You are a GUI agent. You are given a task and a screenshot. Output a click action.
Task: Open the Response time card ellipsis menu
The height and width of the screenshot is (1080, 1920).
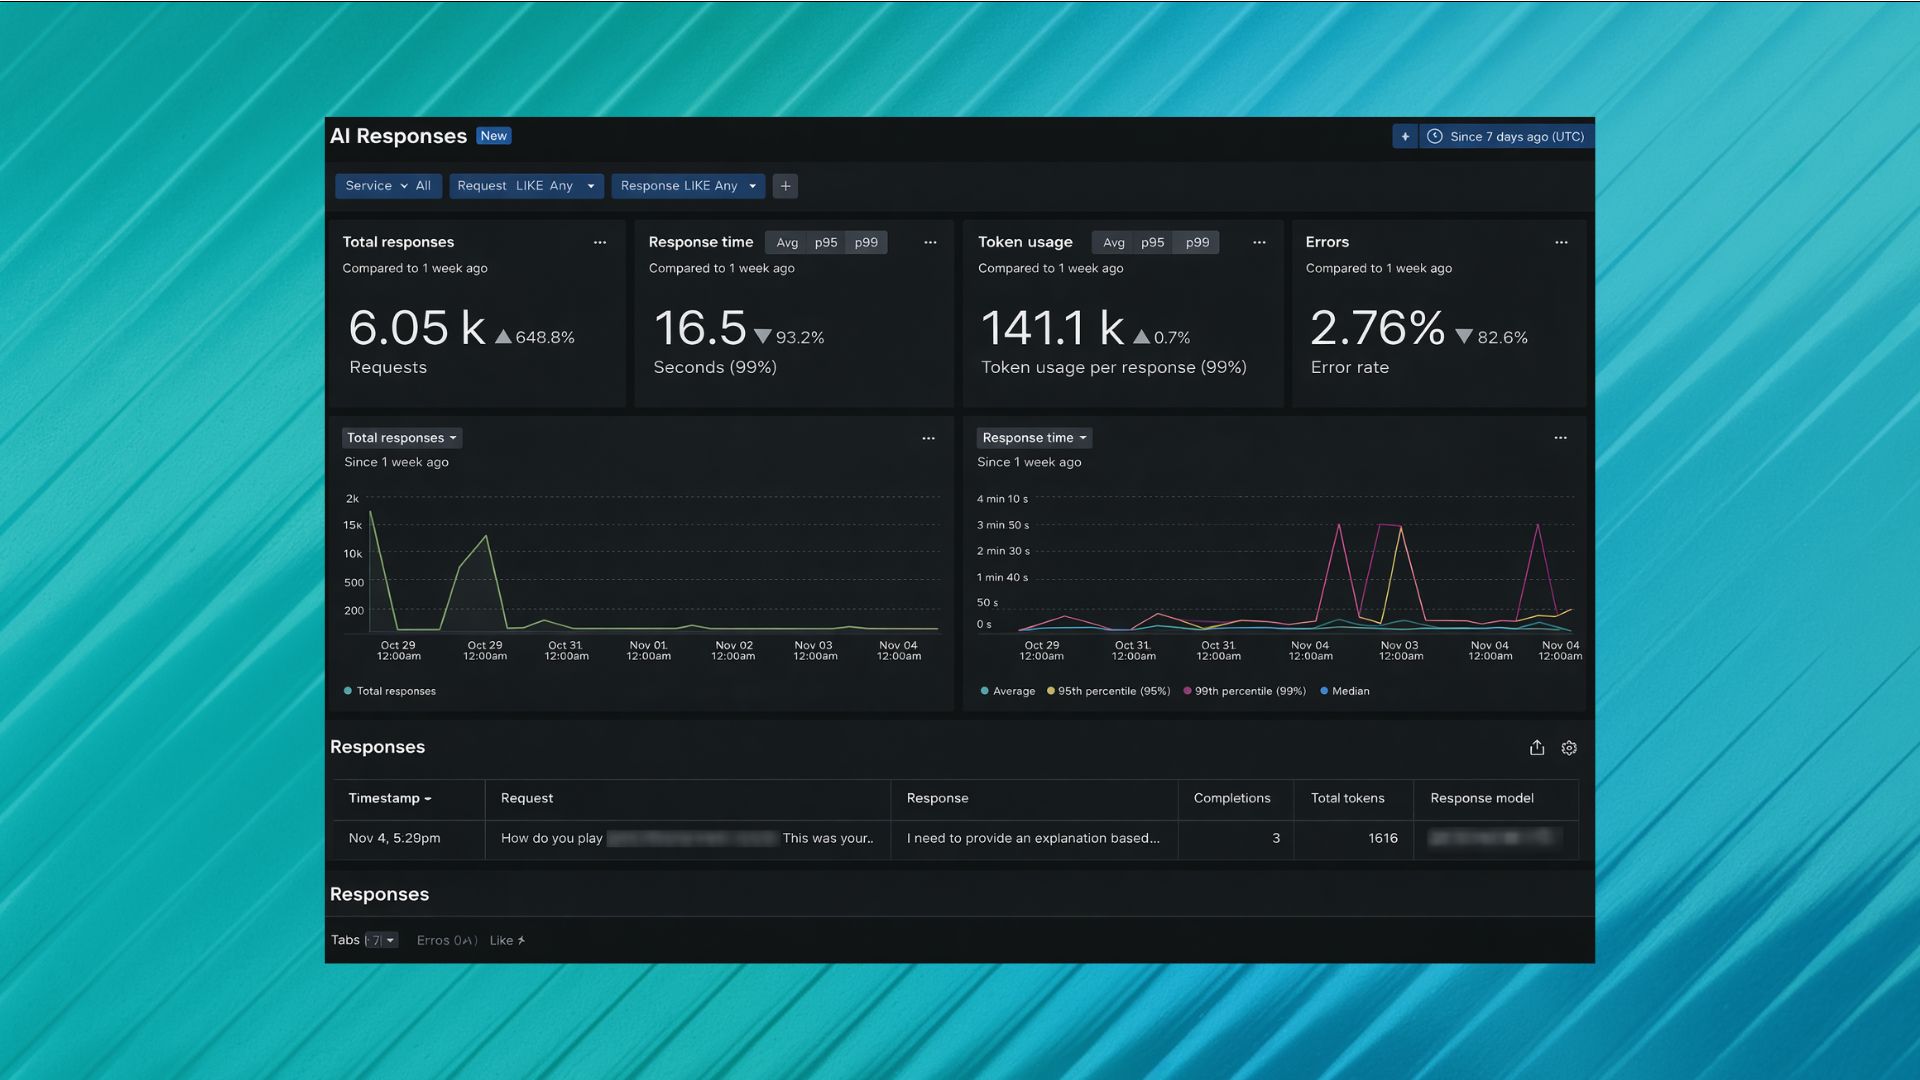pos(930,243)
